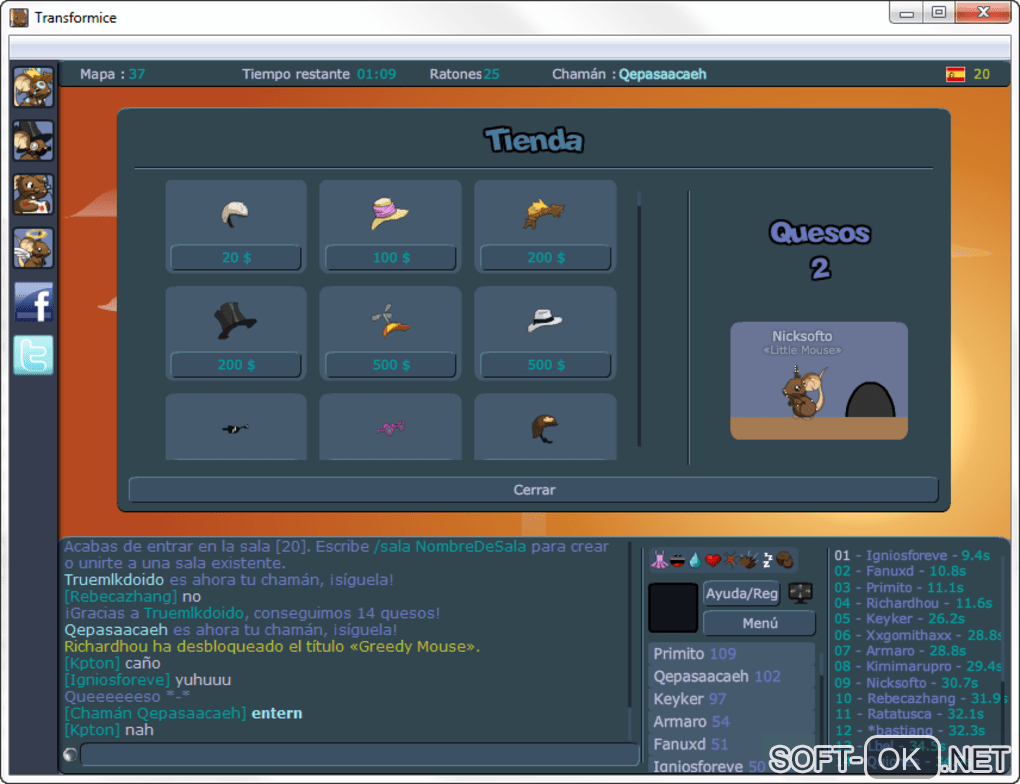Select the white feather hat item
1020x784 pixels.
[x=235, y=213]
